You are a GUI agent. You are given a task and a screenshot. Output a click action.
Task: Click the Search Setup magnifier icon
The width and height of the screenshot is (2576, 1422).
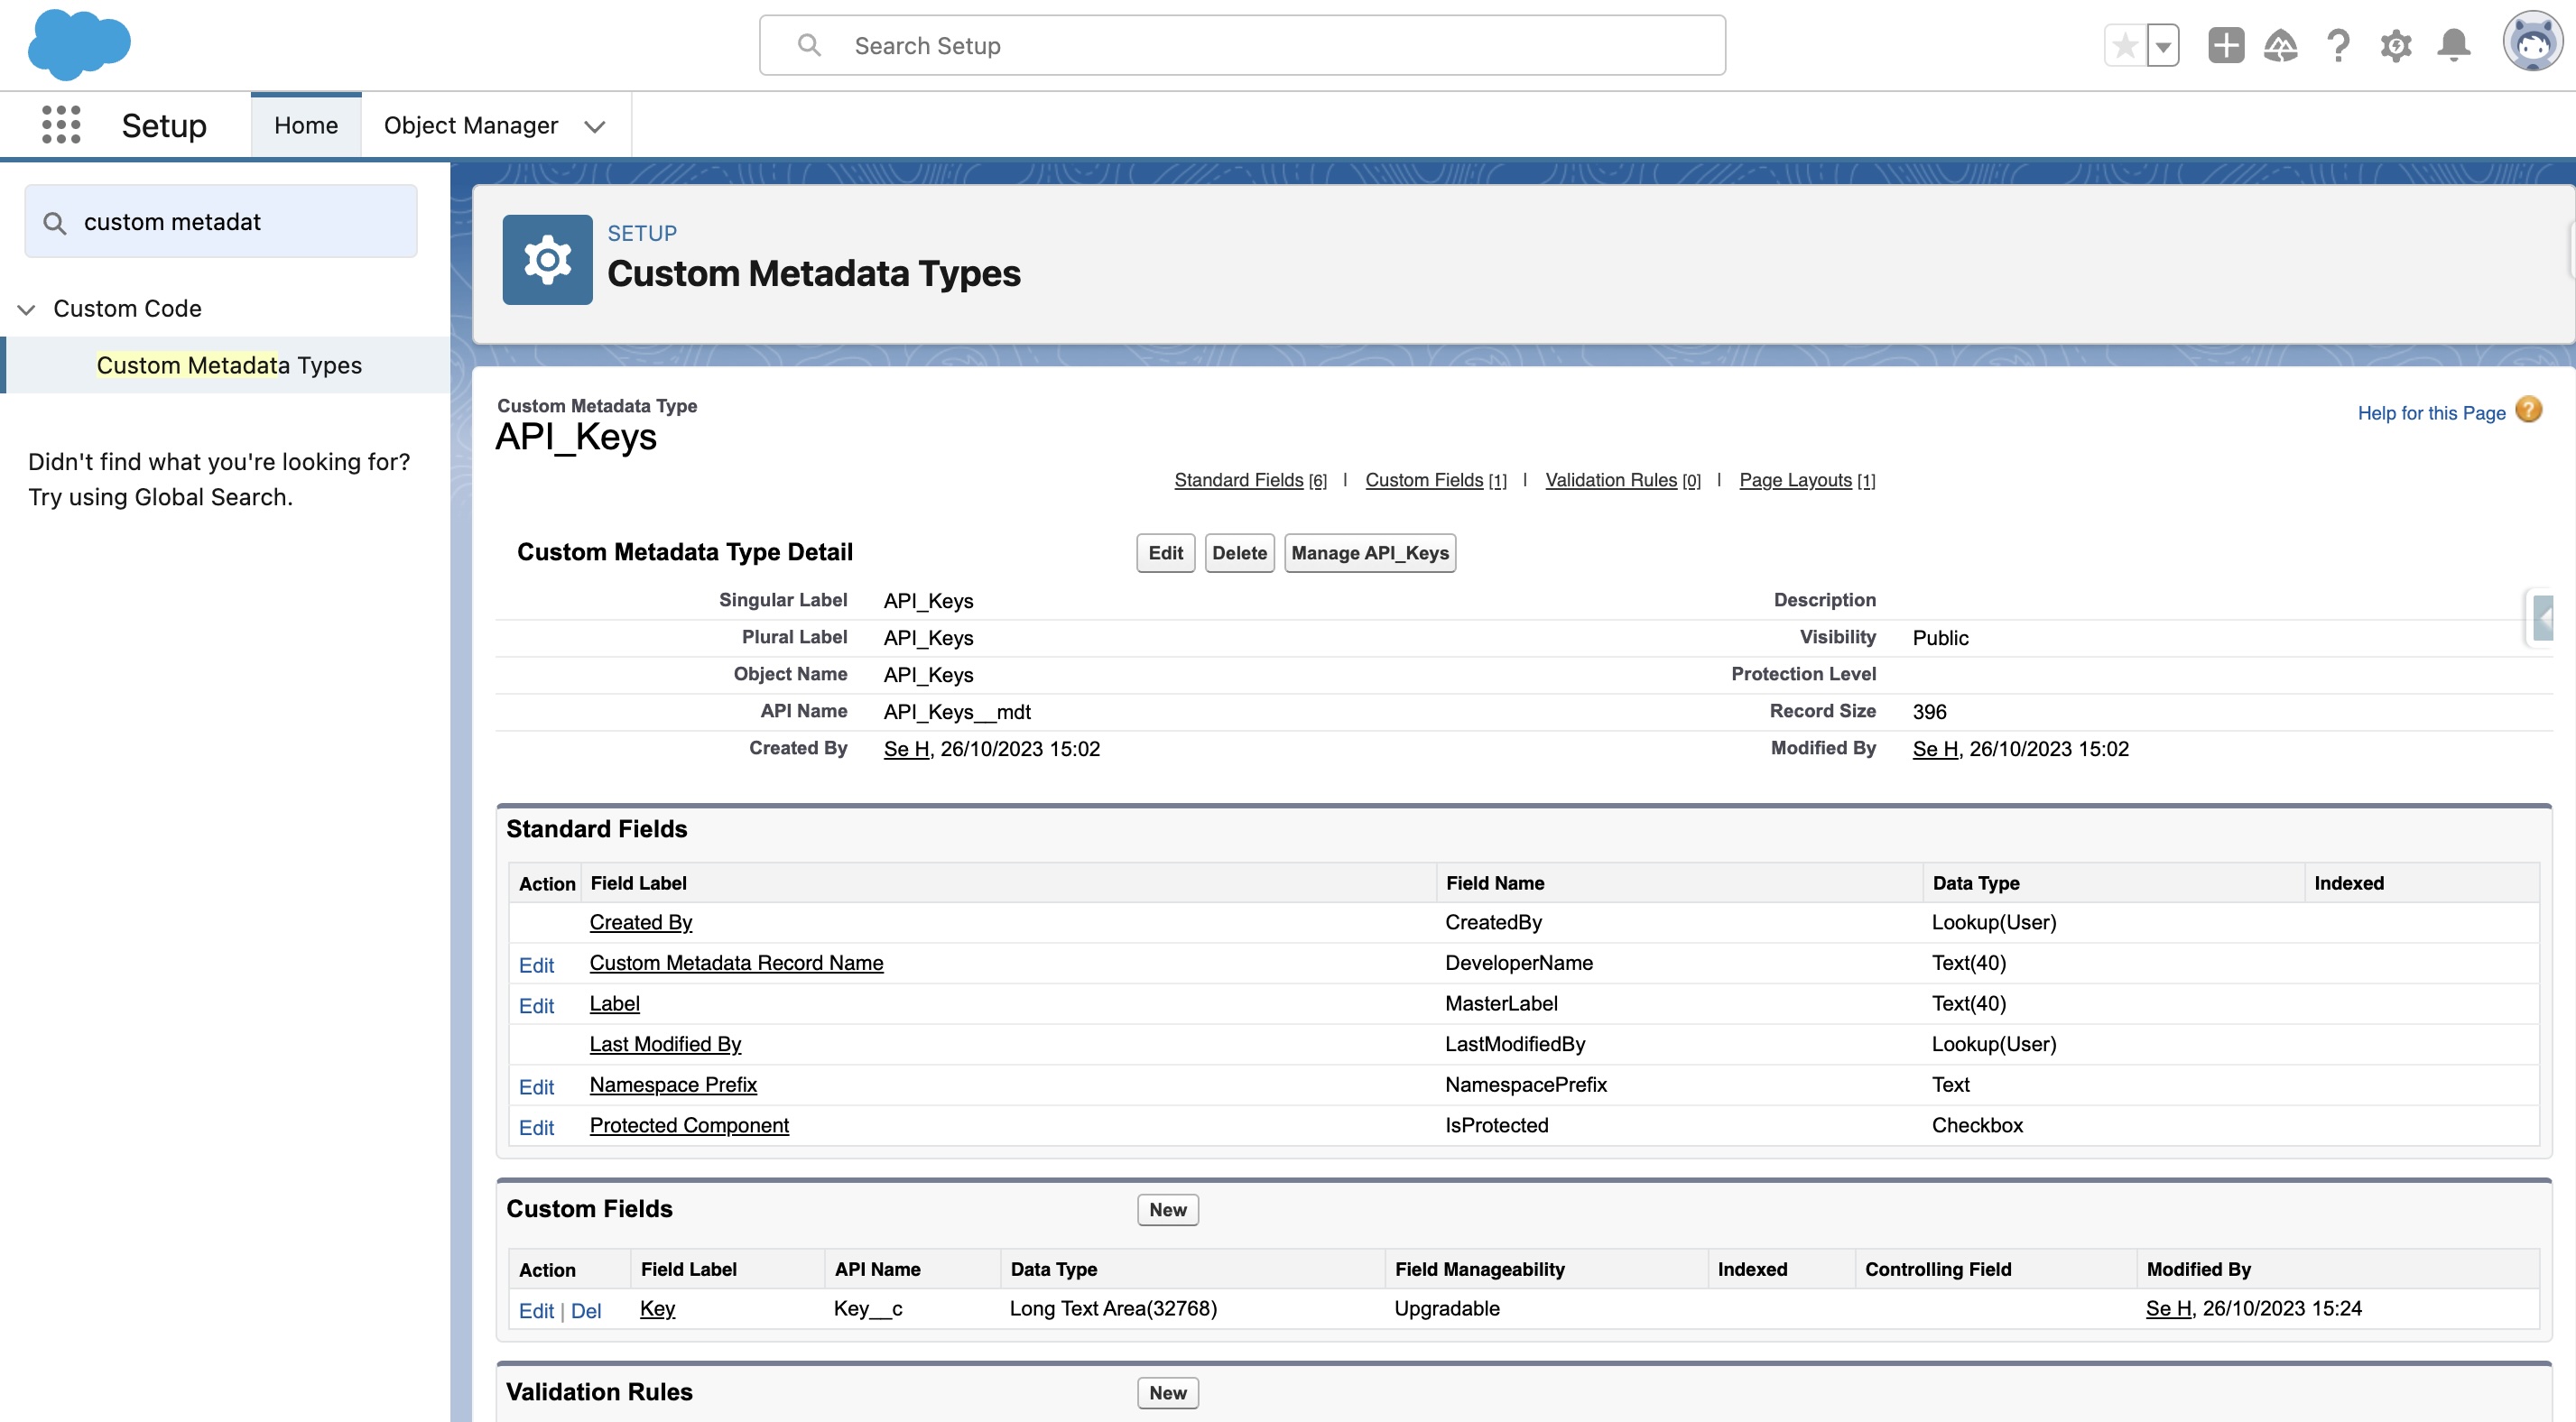(x=809, y=45)
